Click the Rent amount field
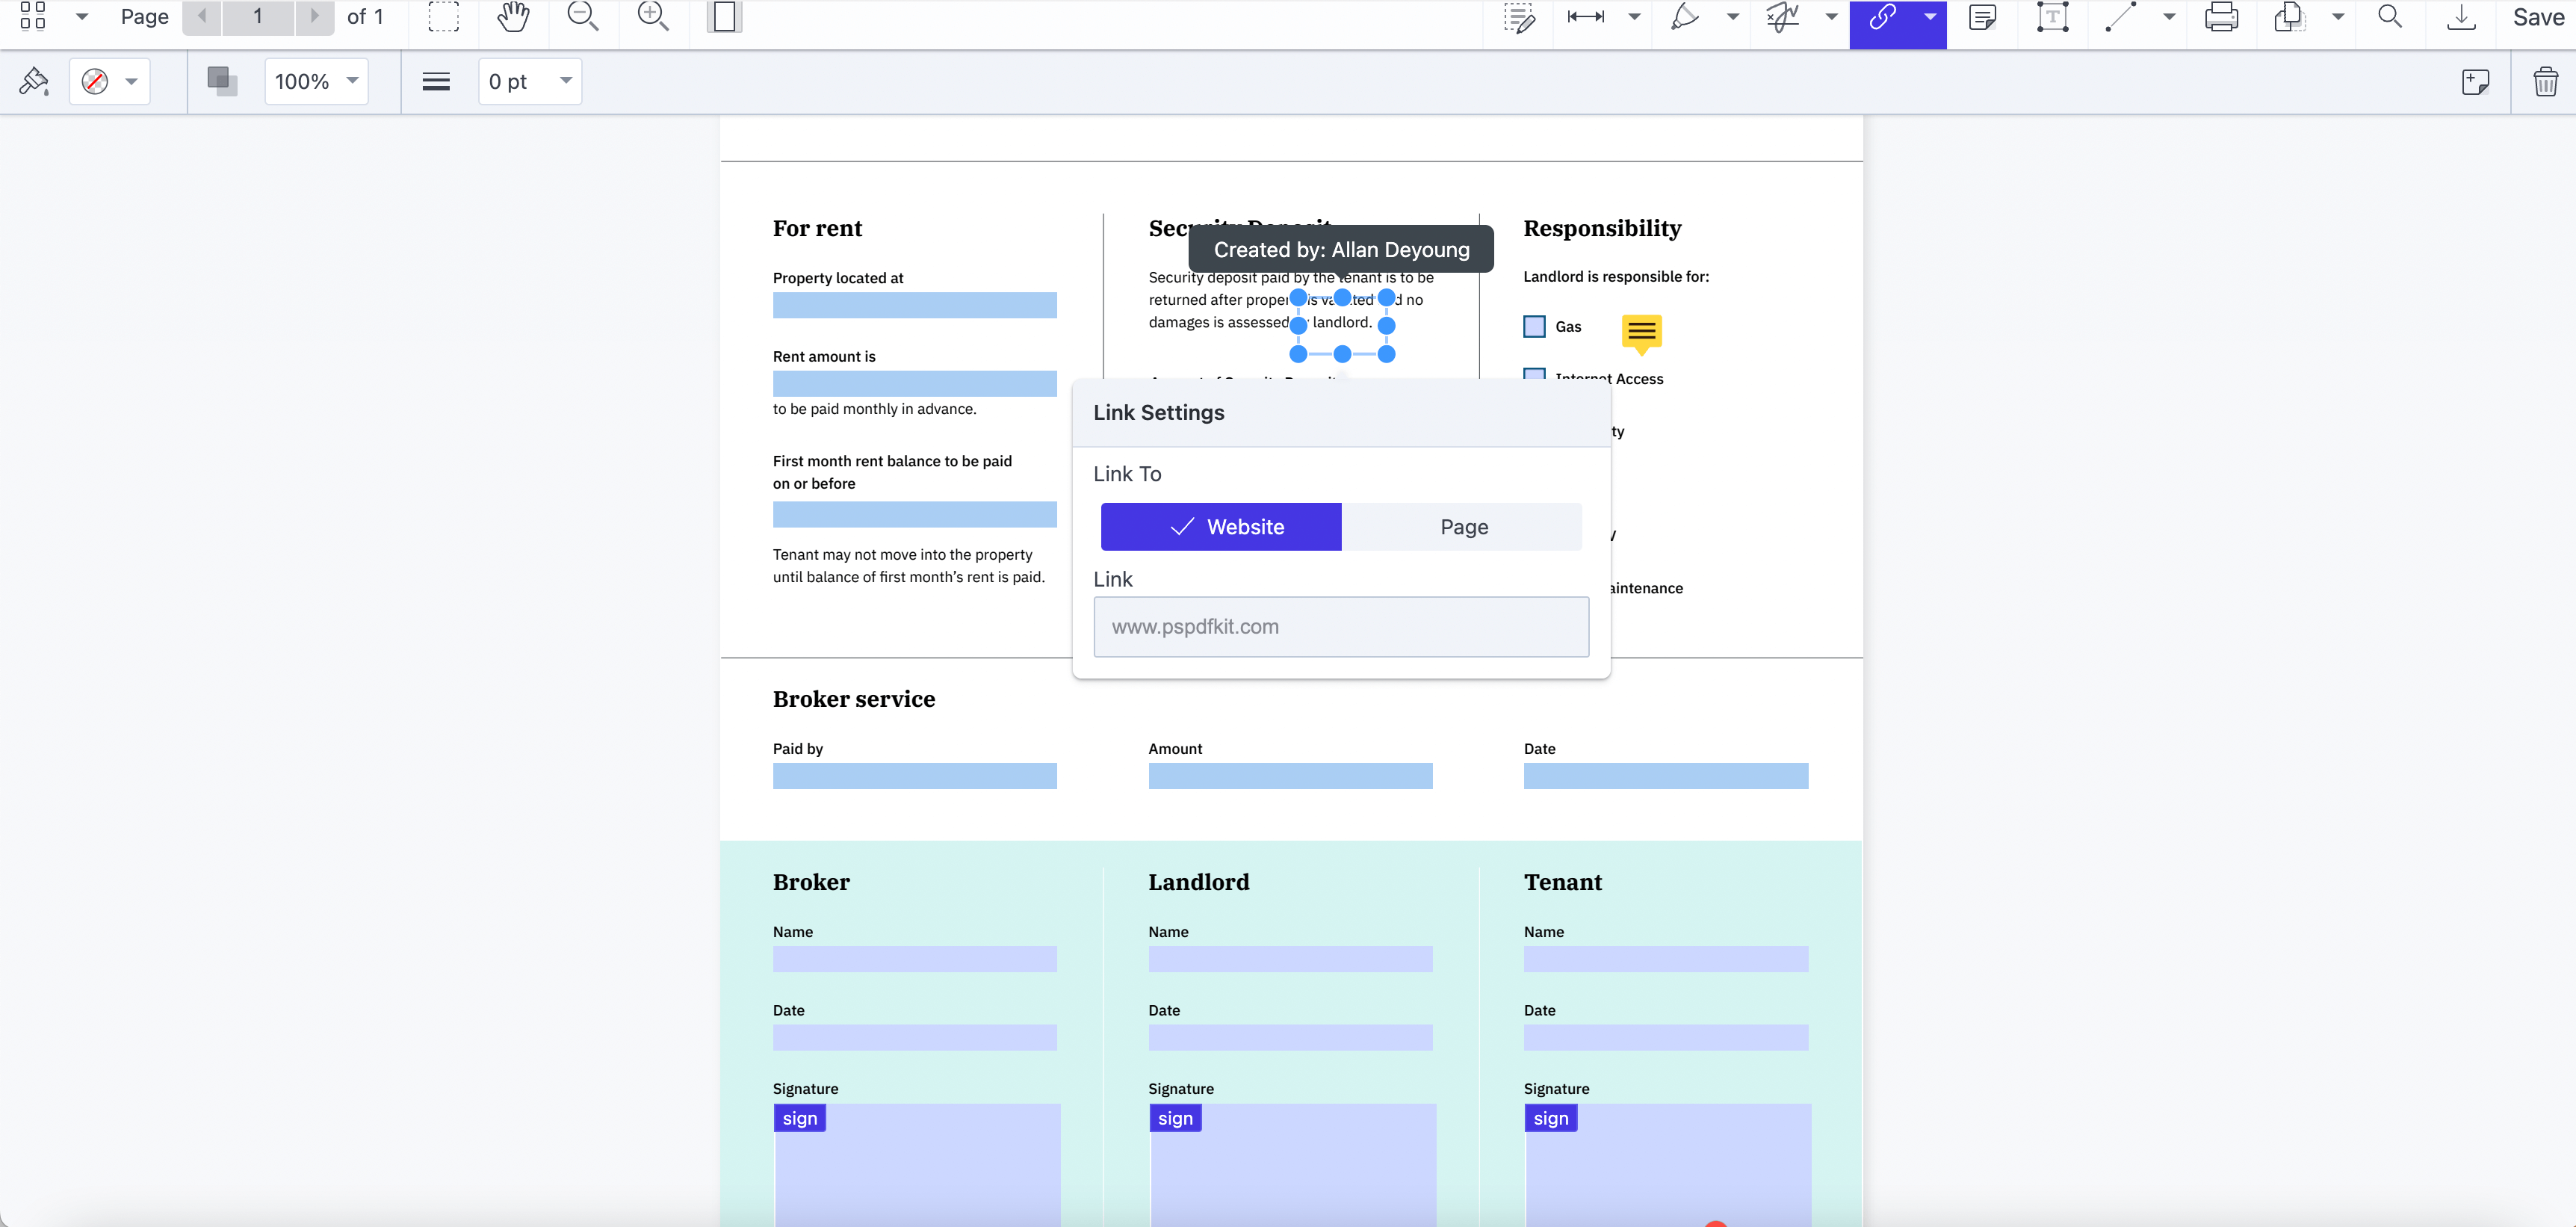The height and width of the screenshot is (1227, 2576). click(914, 384)
